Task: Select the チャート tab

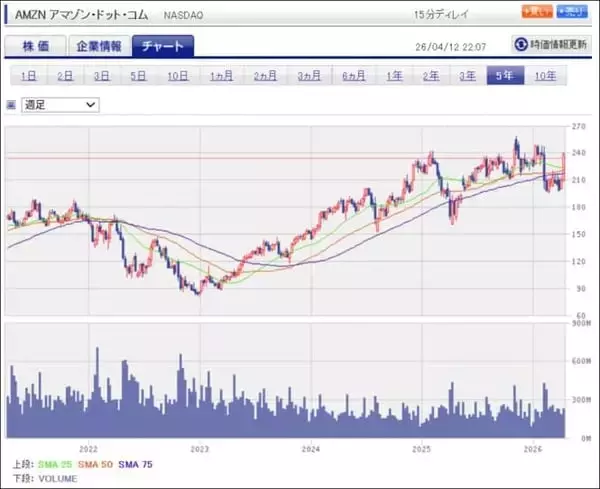Action: point(163,46)
